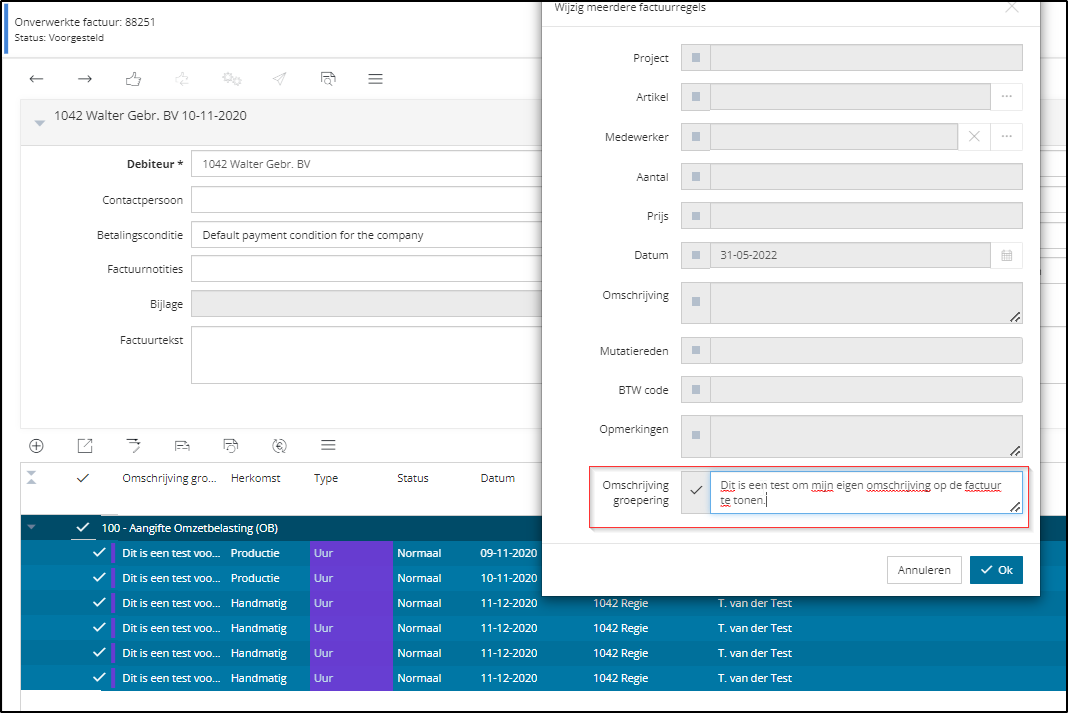
Task: Go to next invoice with right arrow
Action: pos(84,79)
